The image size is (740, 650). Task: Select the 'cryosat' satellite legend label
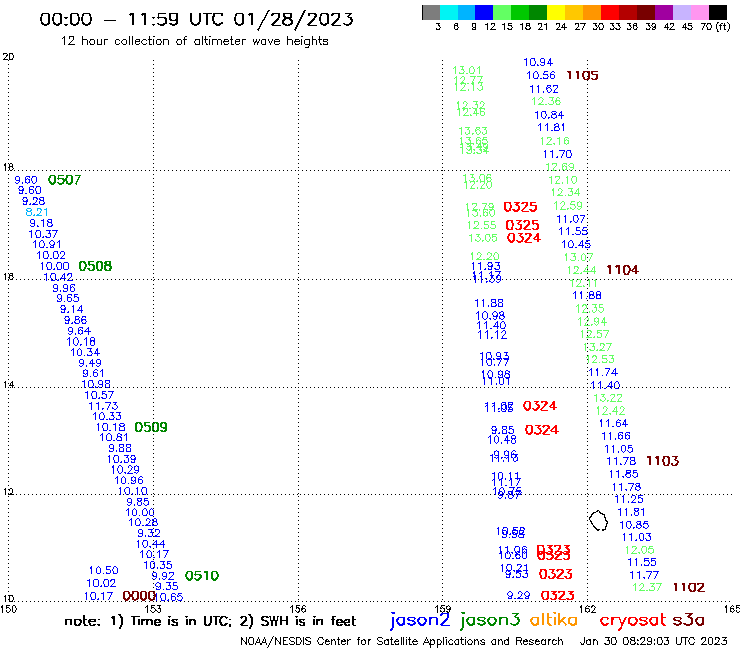point(632,620)
